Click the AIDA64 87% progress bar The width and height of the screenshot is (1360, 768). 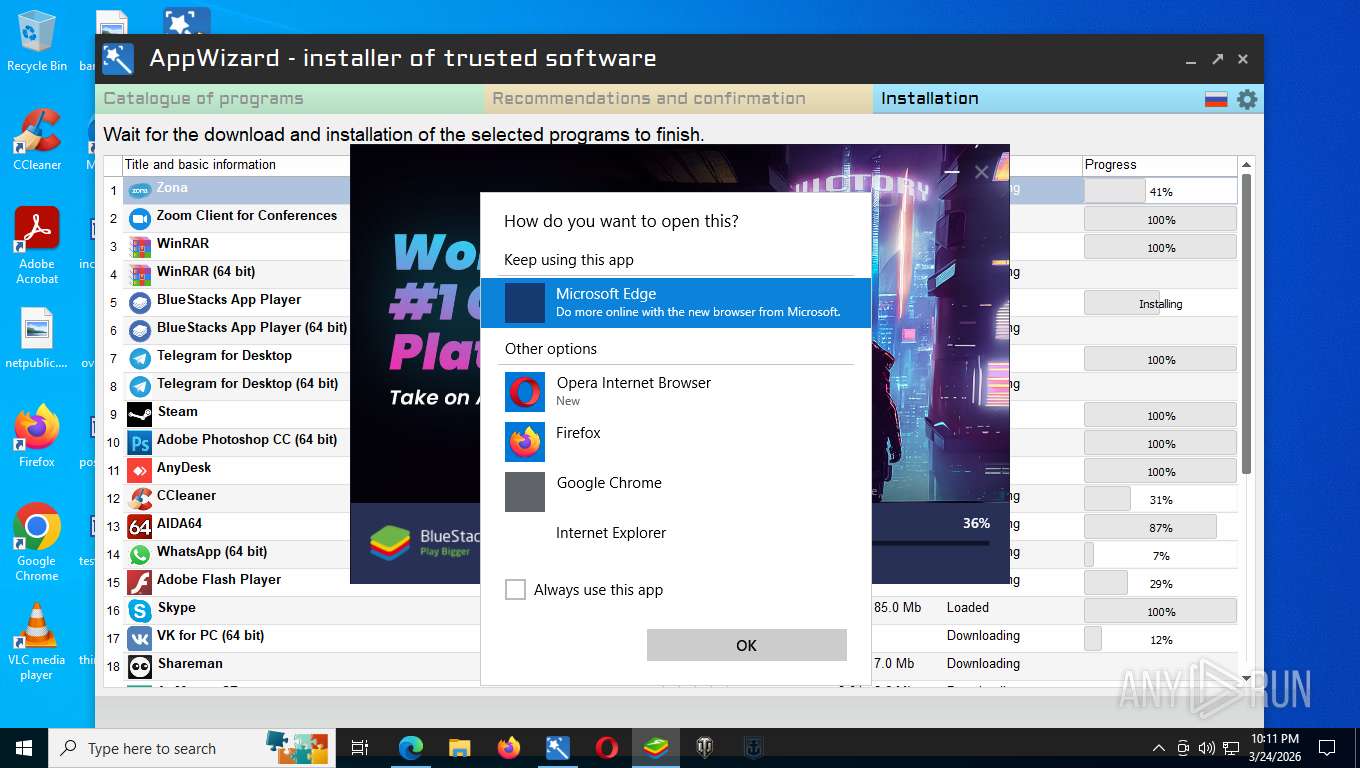pyautogui.click(x=1160, y=526)
